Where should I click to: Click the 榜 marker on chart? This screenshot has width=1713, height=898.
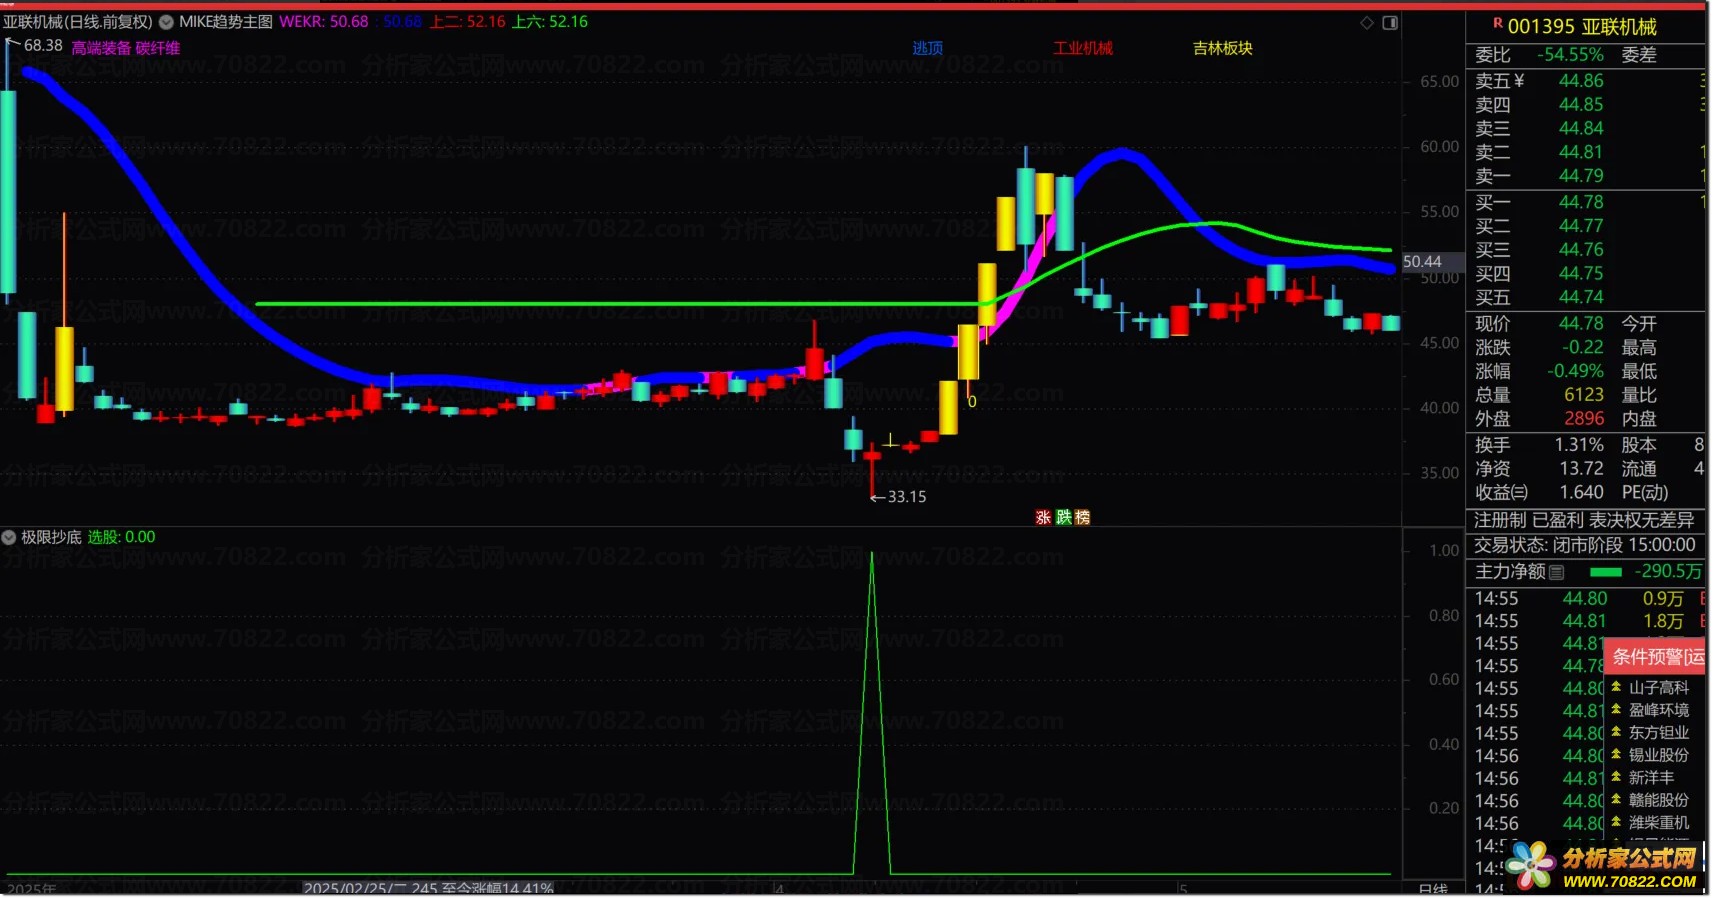pos(1083,517)
